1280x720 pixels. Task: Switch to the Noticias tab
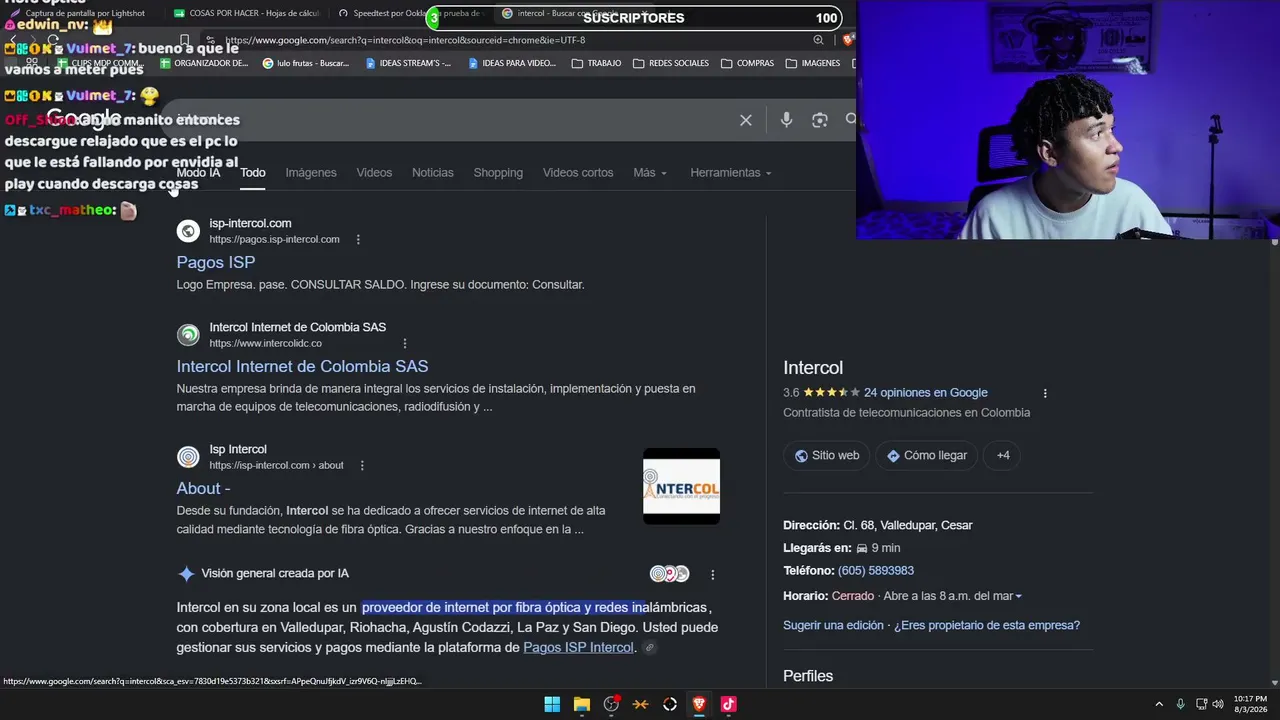click(x=433, y=173)
